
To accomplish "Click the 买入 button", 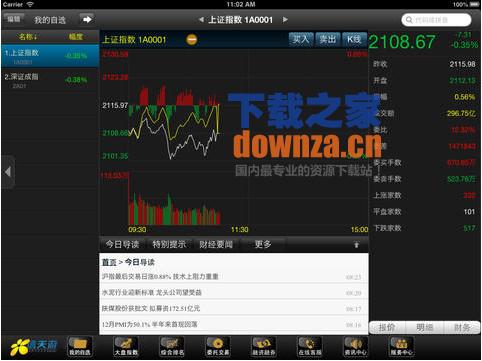I will pyautogui.click(x=301, y=39).
